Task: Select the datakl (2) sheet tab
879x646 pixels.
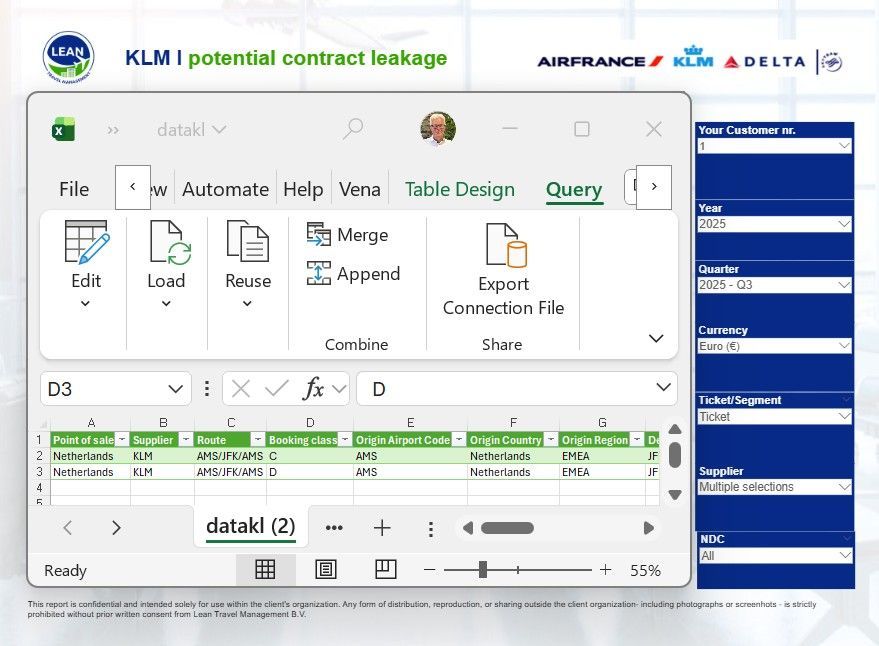Action: (x=251, y=526)
